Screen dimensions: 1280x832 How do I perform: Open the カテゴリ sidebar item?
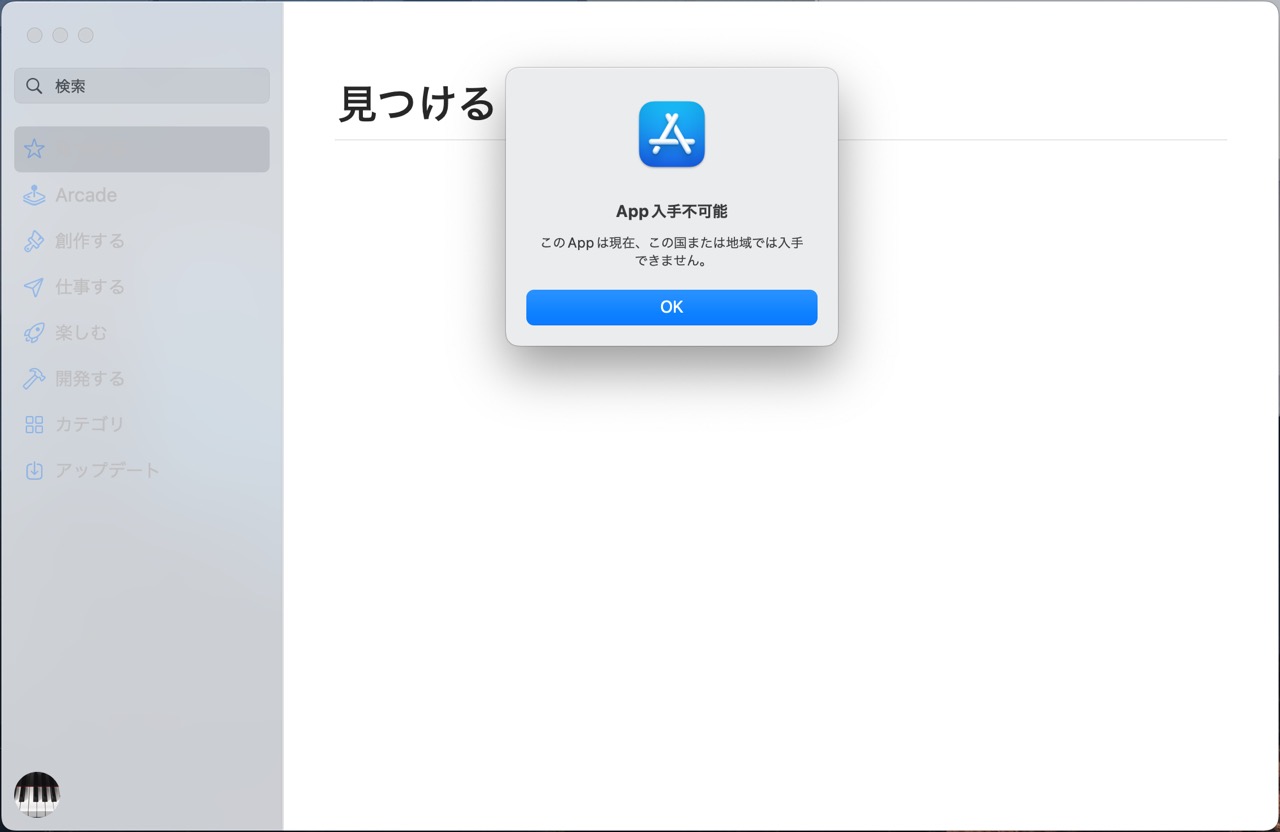click(x=142, y=425)
